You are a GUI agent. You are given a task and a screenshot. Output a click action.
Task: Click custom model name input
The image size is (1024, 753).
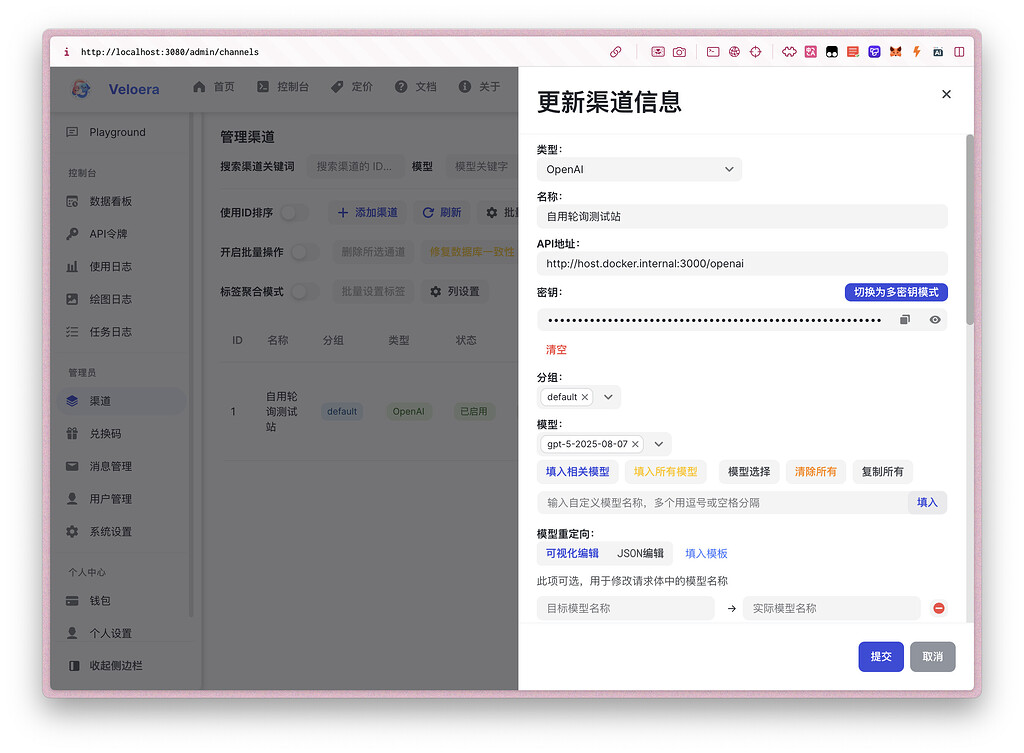722,503
